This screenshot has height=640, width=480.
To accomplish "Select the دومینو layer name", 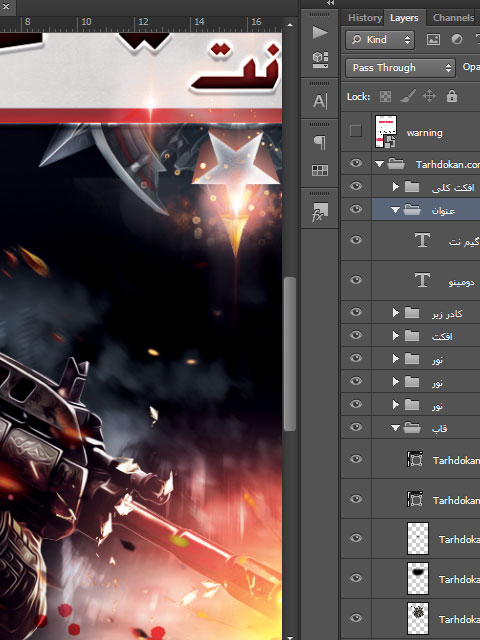I will click(x=461, y=282).
